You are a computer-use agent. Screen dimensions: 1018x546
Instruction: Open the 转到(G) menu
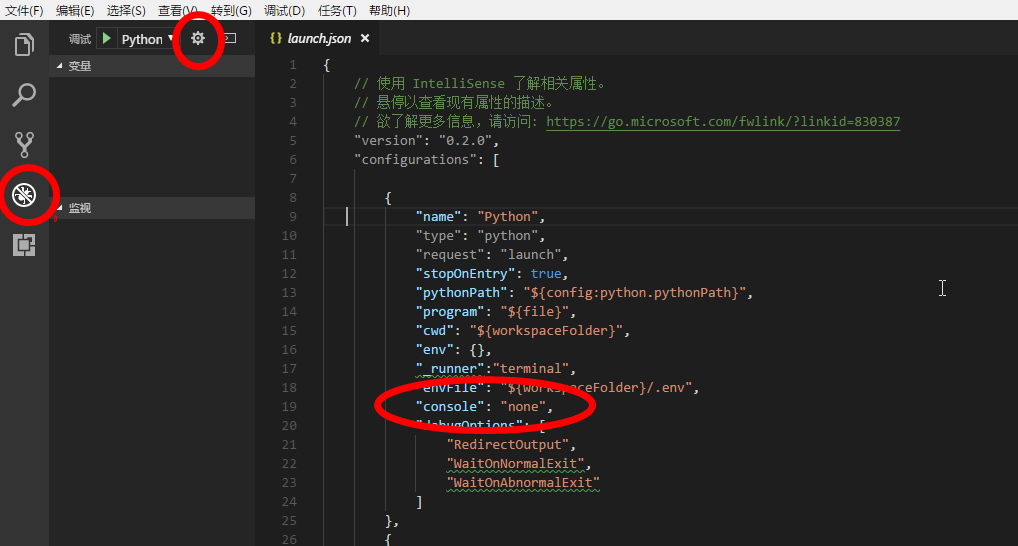(231, 10)
